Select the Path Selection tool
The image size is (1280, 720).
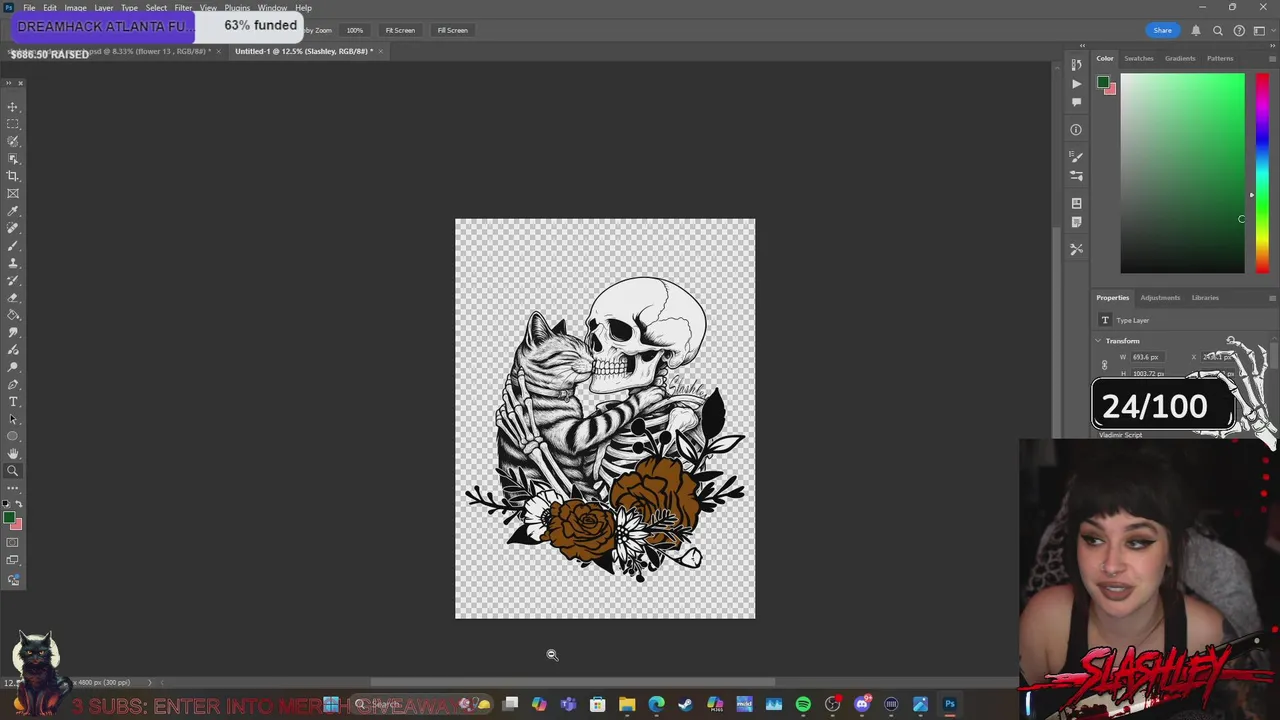(x=13, y=419)
